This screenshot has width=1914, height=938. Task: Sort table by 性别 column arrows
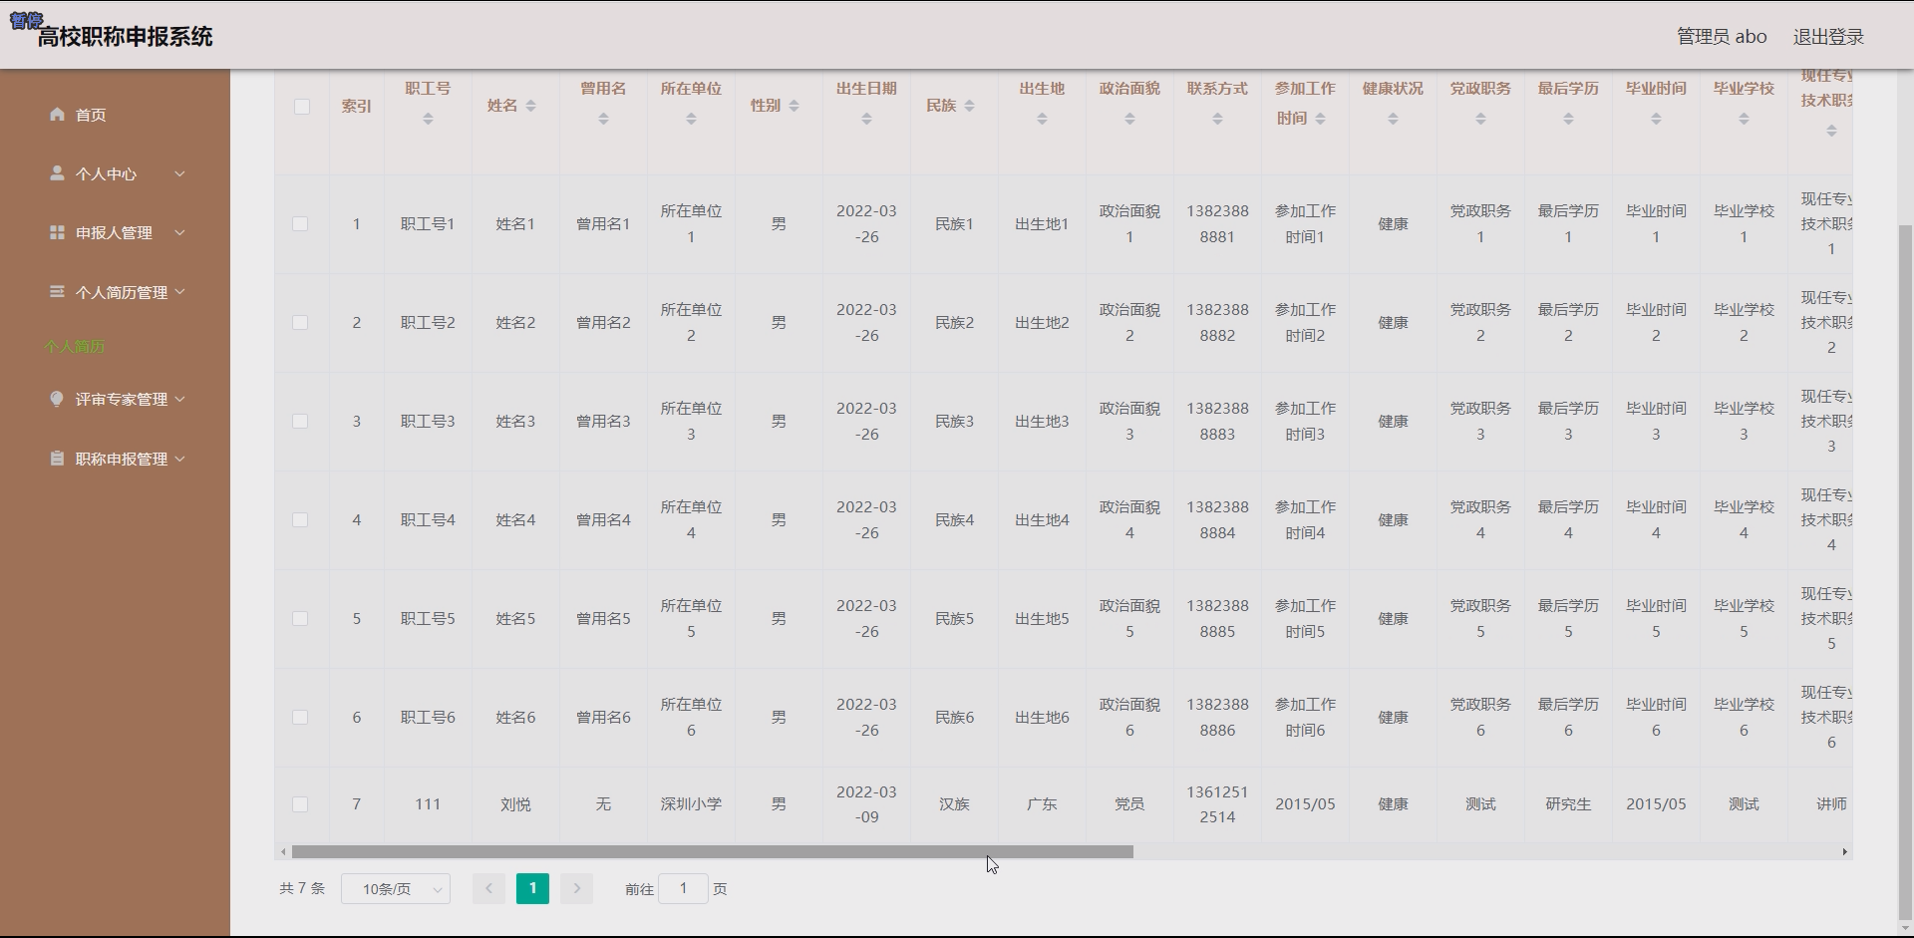794,106
